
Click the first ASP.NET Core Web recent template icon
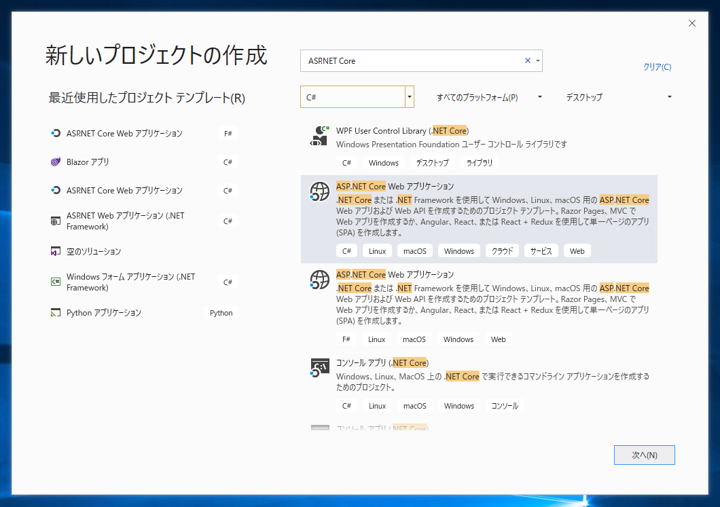coord(56,133)
